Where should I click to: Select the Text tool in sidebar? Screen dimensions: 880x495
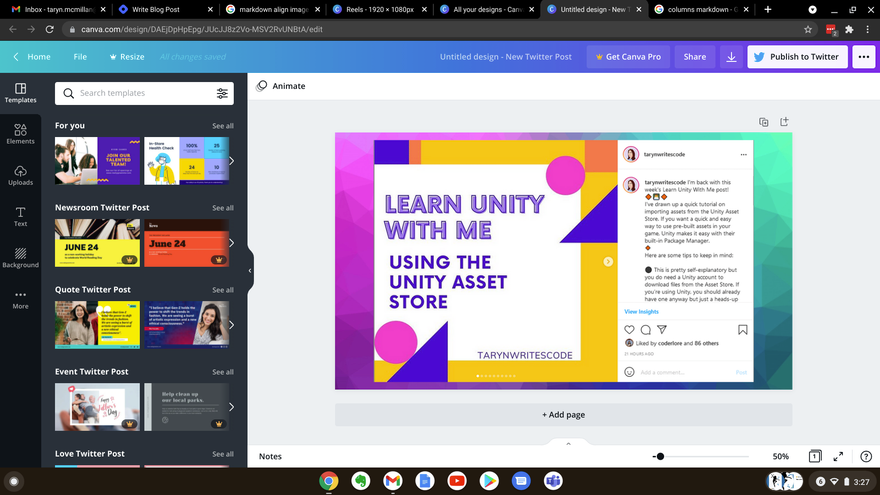tap(20, 216)
